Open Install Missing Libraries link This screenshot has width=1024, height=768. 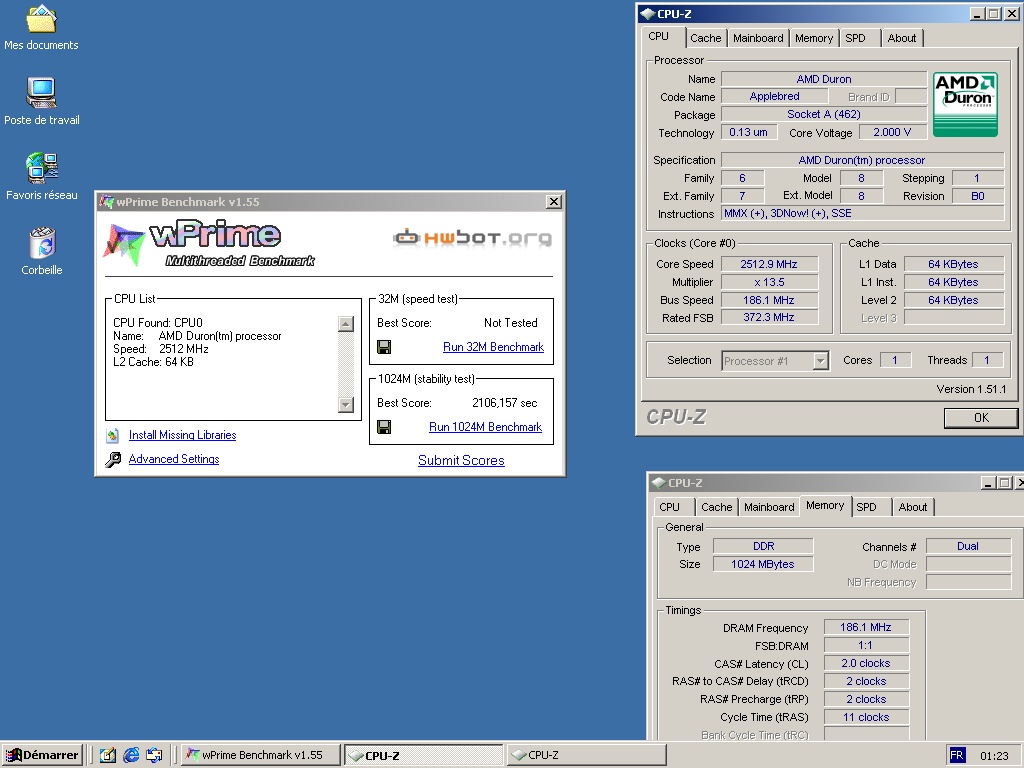point(182,435)
